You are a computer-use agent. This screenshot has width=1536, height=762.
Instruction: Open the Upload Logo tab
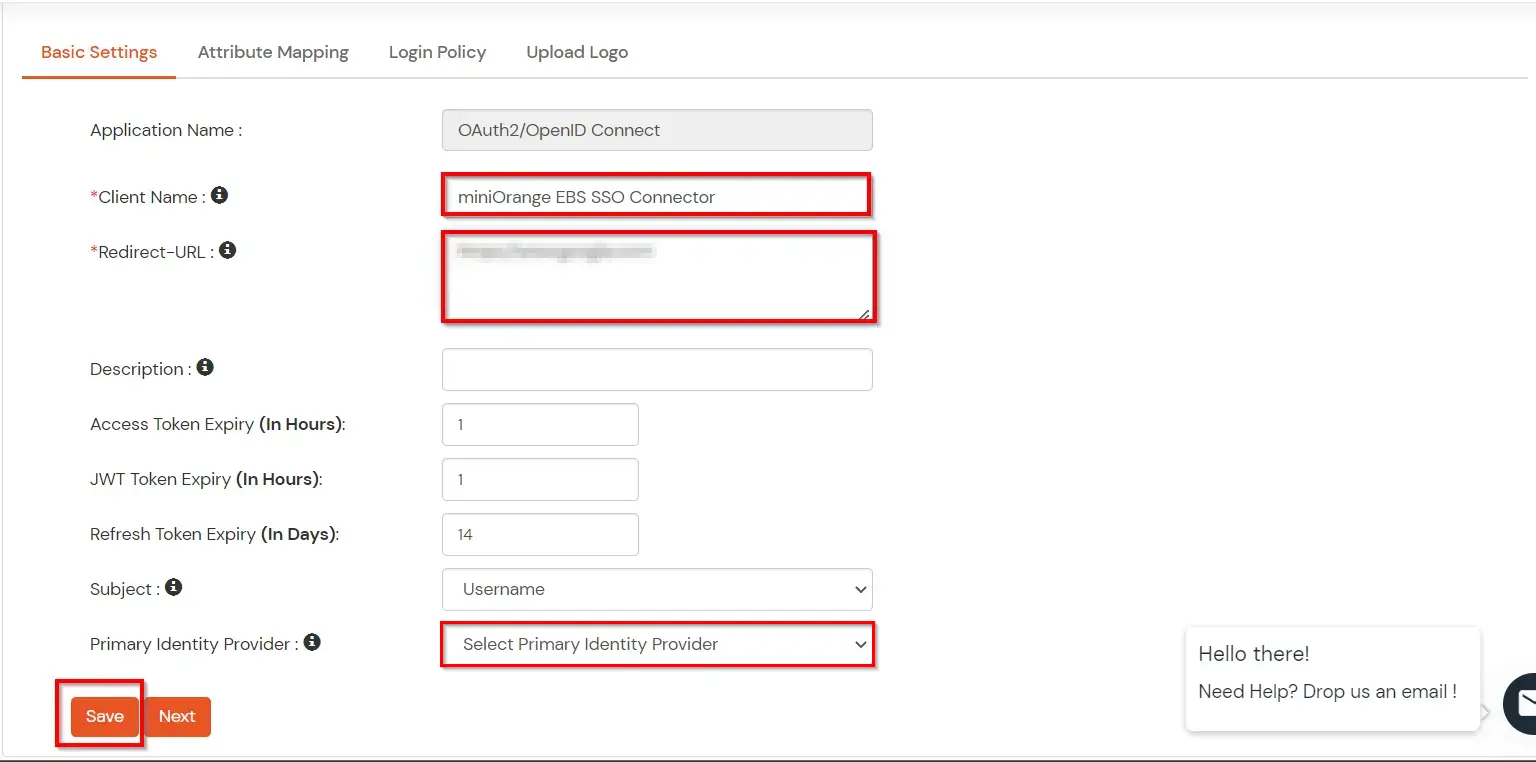577,52
